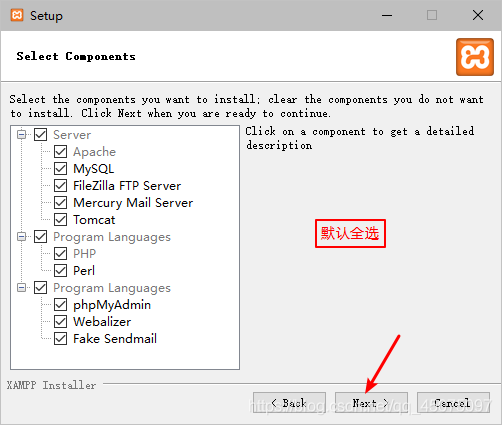Select the PHP label
The image size is (502, 425).
85,254
